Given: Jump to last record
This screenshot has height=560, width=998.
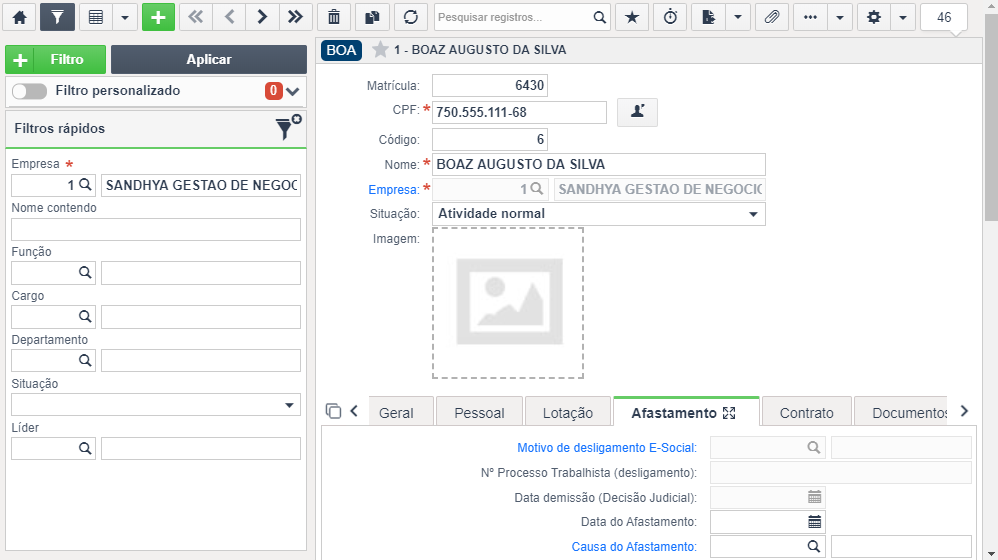Looking at the screenshot, I should click(x=295, y=17).
